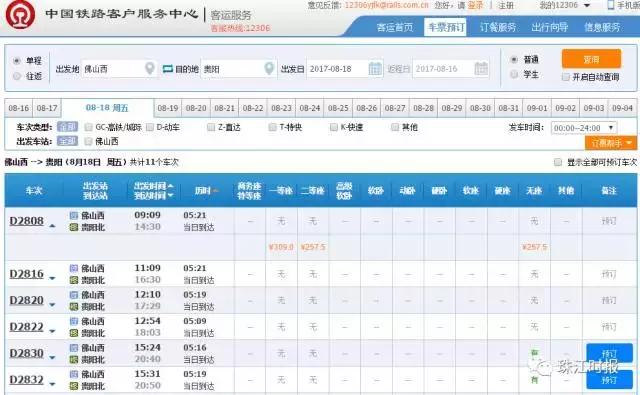Open train number D2808 link
The width and height of the screenshot is (640, 395).
pyautogui.click(x=27, y=221)
